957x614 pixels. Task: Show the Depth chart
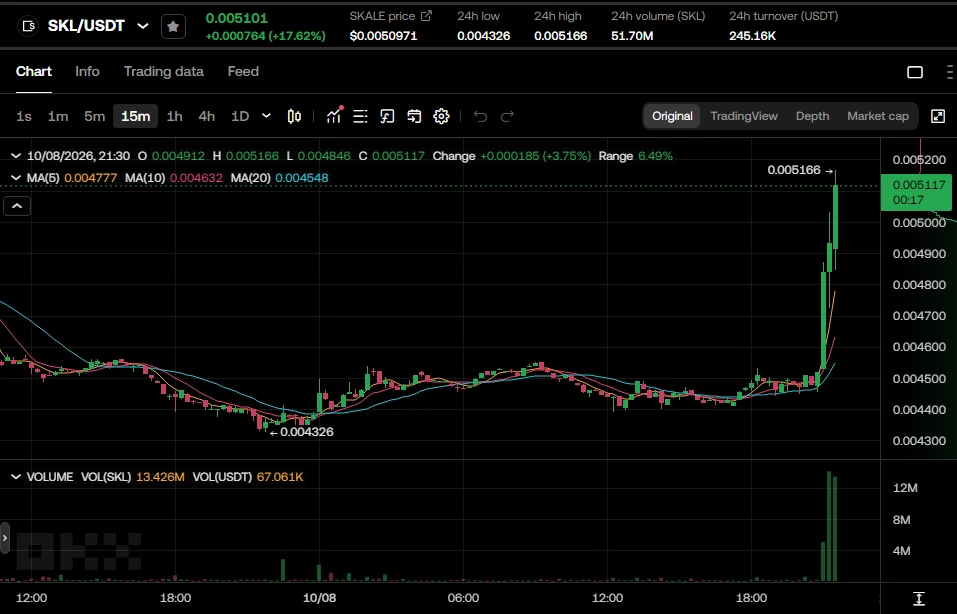[x=812, y=116]
